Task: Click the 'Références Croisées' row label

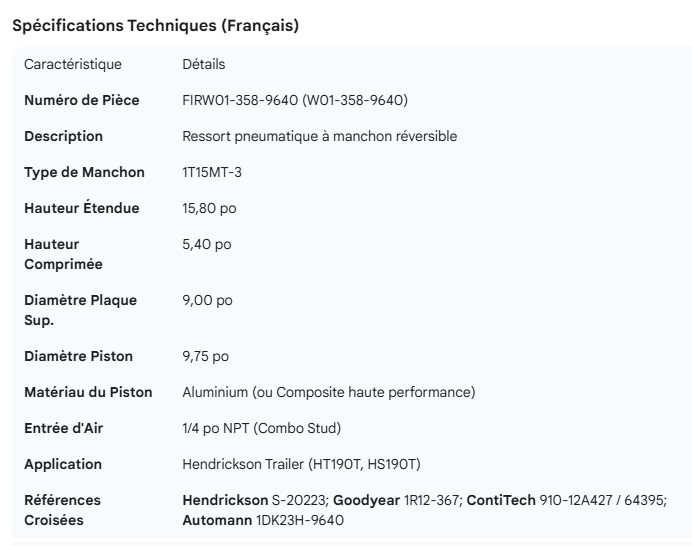Action: click(x=62, y=510)
